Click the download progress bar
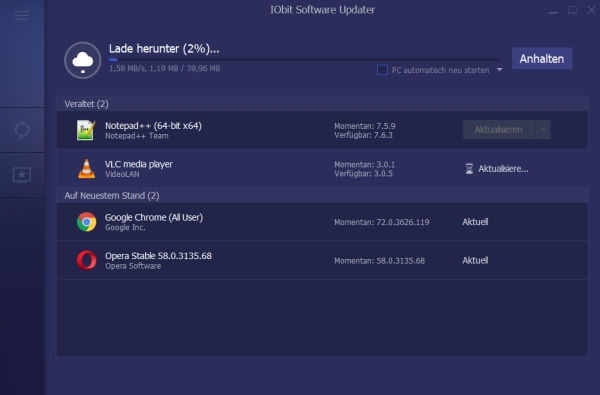 coord(304,60)
